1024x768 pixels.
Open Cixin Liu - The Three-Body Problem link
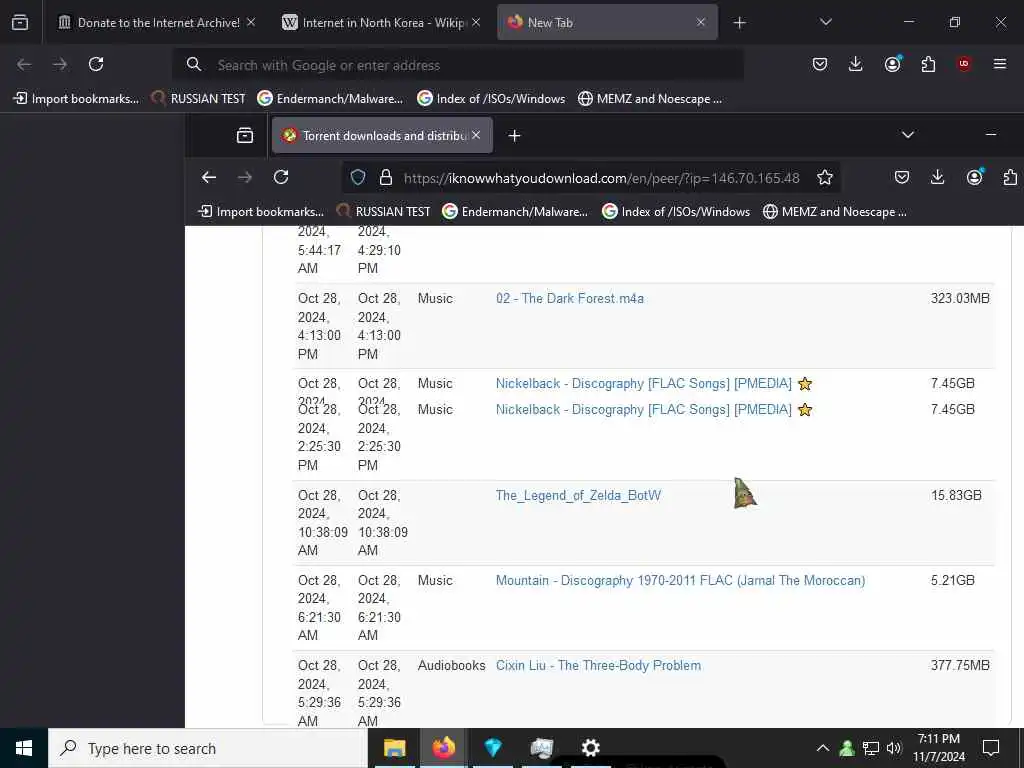pyautogui.click(x=598, y=665)
